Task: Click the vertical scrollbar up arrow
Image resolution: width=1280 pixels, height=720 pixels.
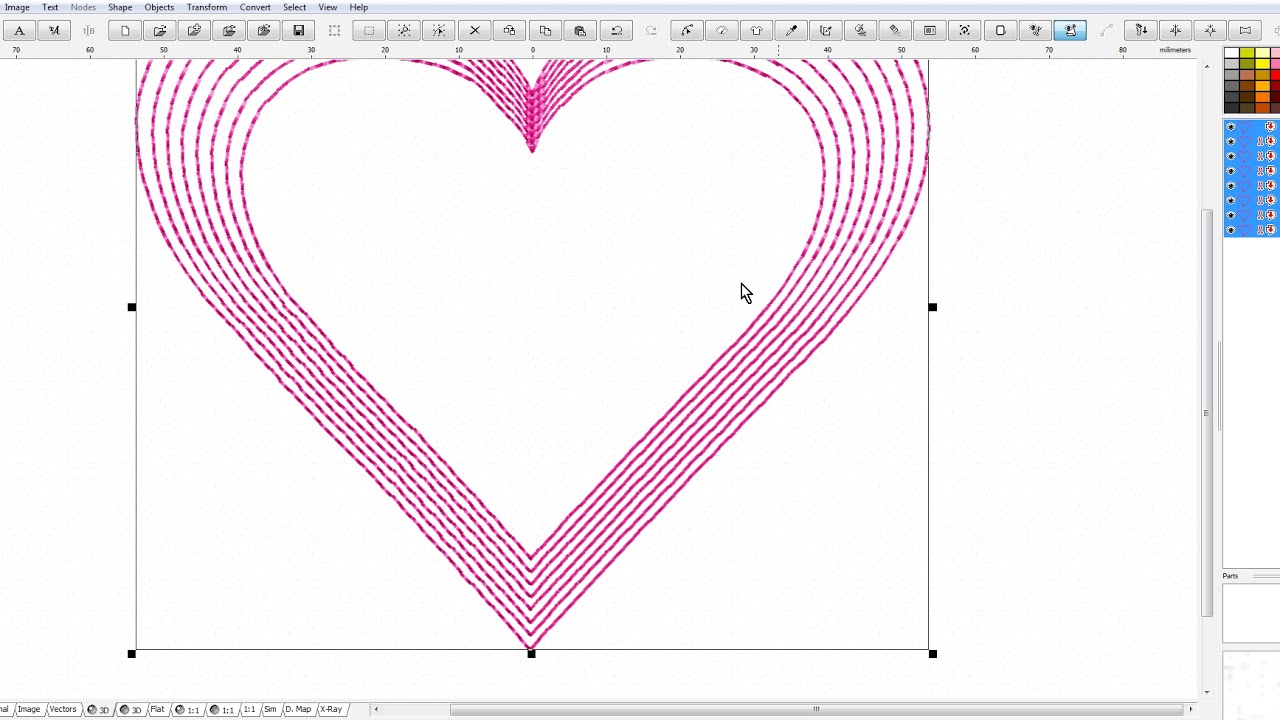Action: tap(1207, 66)
